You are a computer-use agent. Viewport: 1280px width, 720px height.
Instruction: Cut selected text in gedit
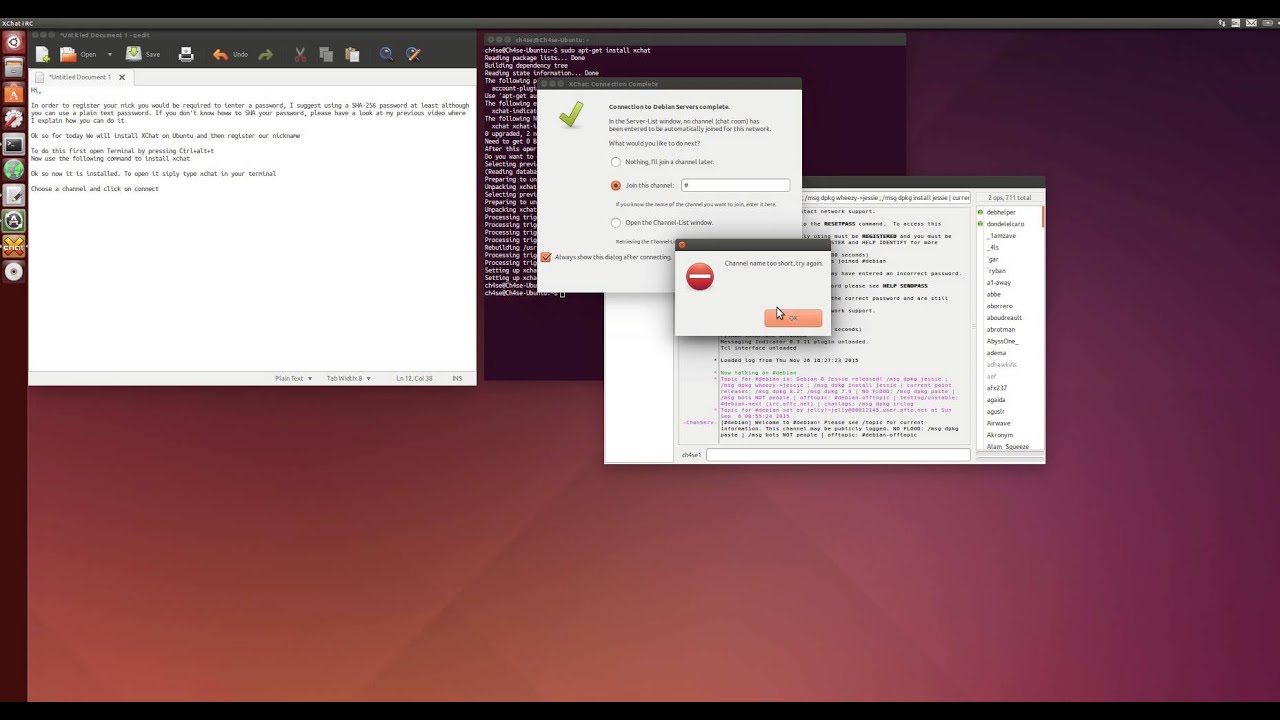click(x=300, y=54)
